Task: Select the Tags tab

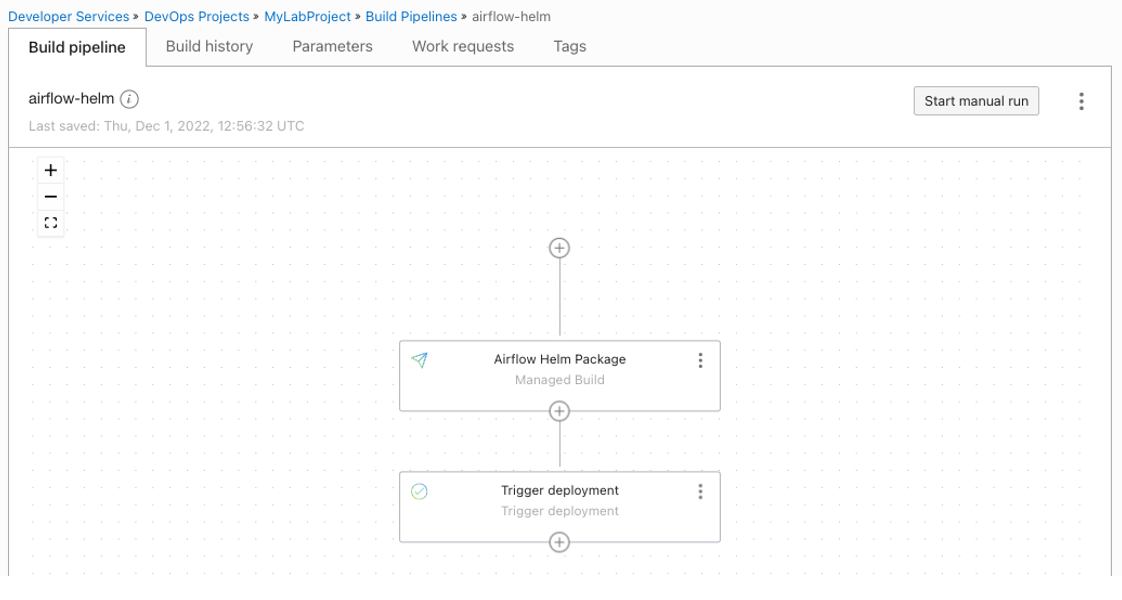Action: tap(570, 46)
